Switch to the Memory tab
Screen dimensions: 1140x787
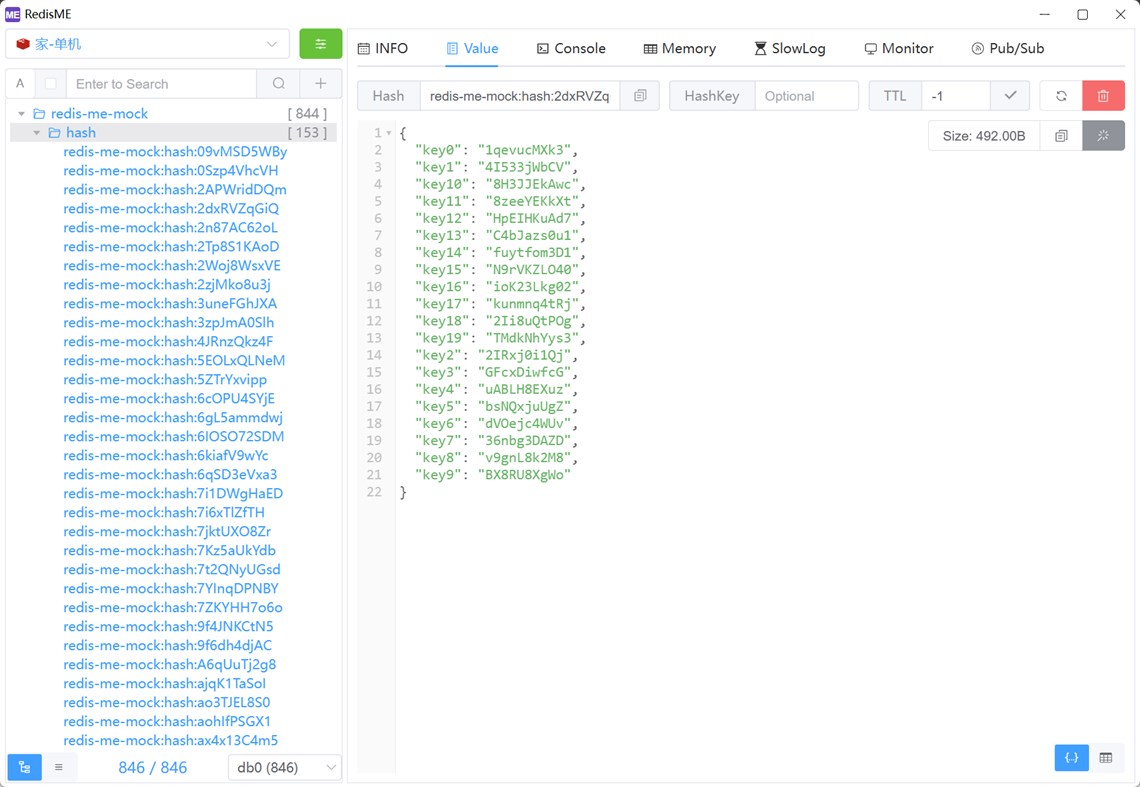[680, 49]
